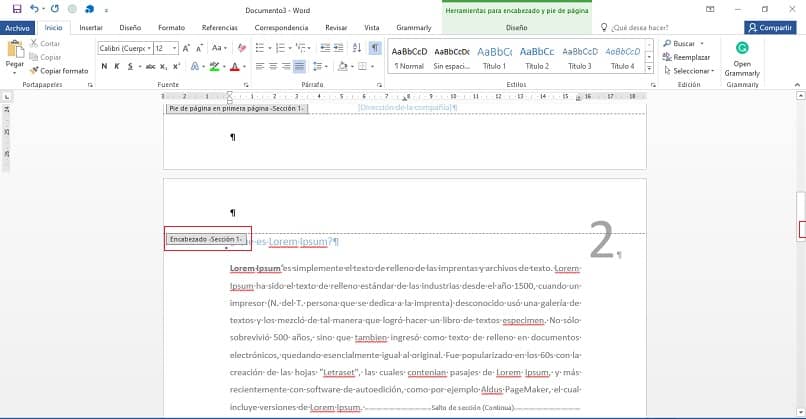
Task: Center align the paragraph text
Action: 272,67
